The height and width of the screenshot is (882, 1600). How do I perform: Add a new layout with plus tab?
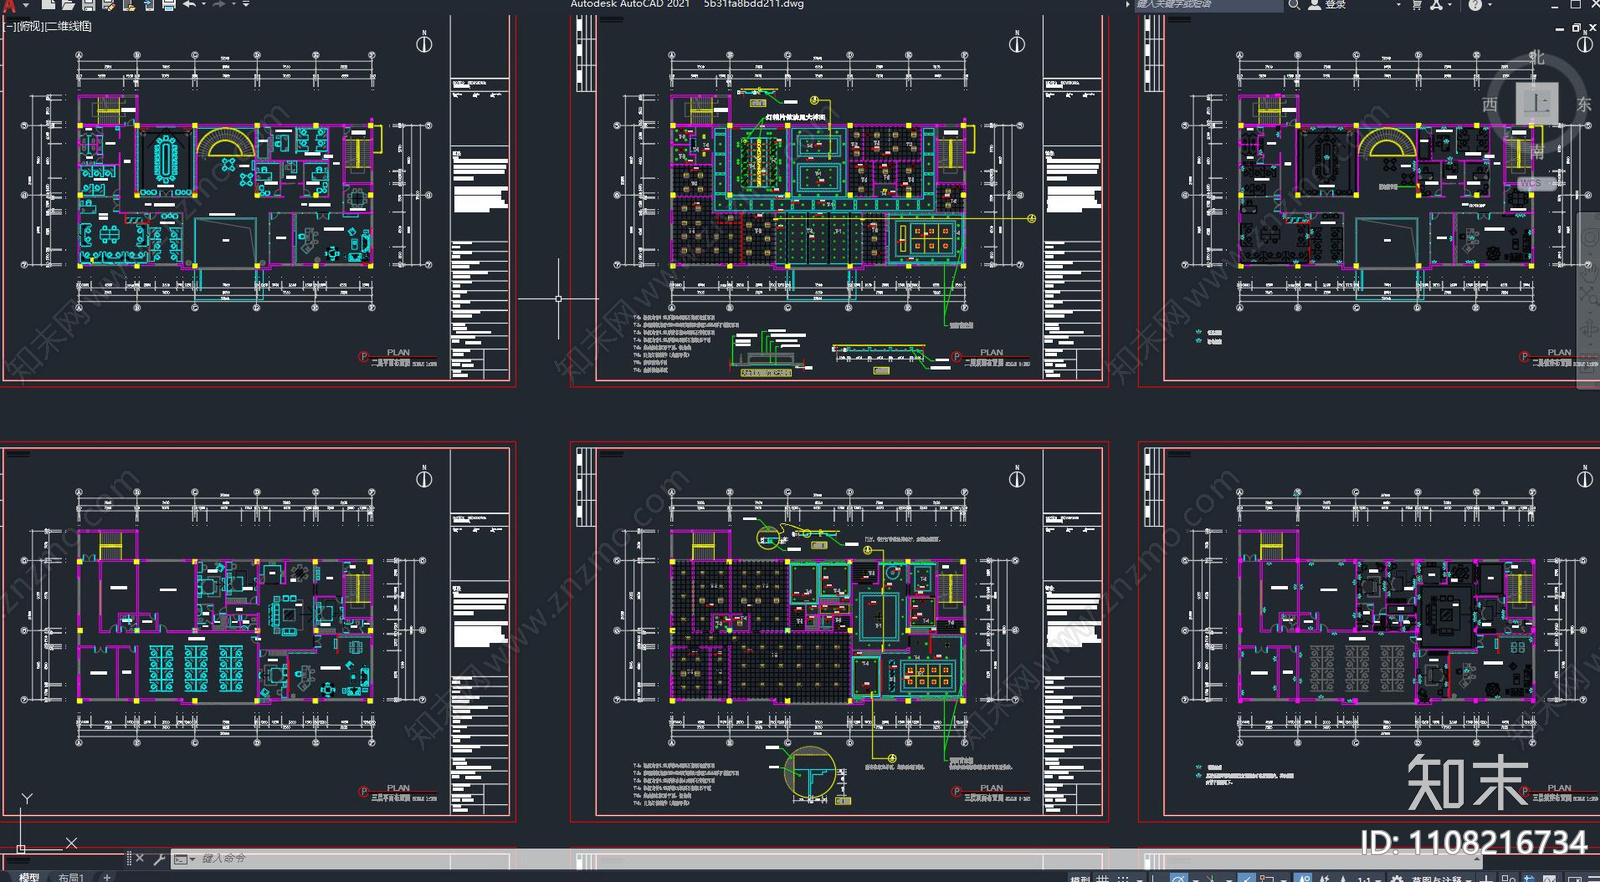(x=107, y=876)
